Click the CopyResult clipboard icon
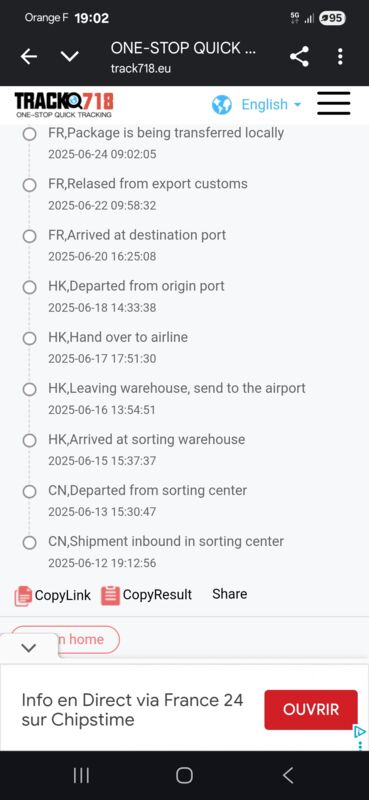This screenshot has width=369, height=800. tap(110, 595)
